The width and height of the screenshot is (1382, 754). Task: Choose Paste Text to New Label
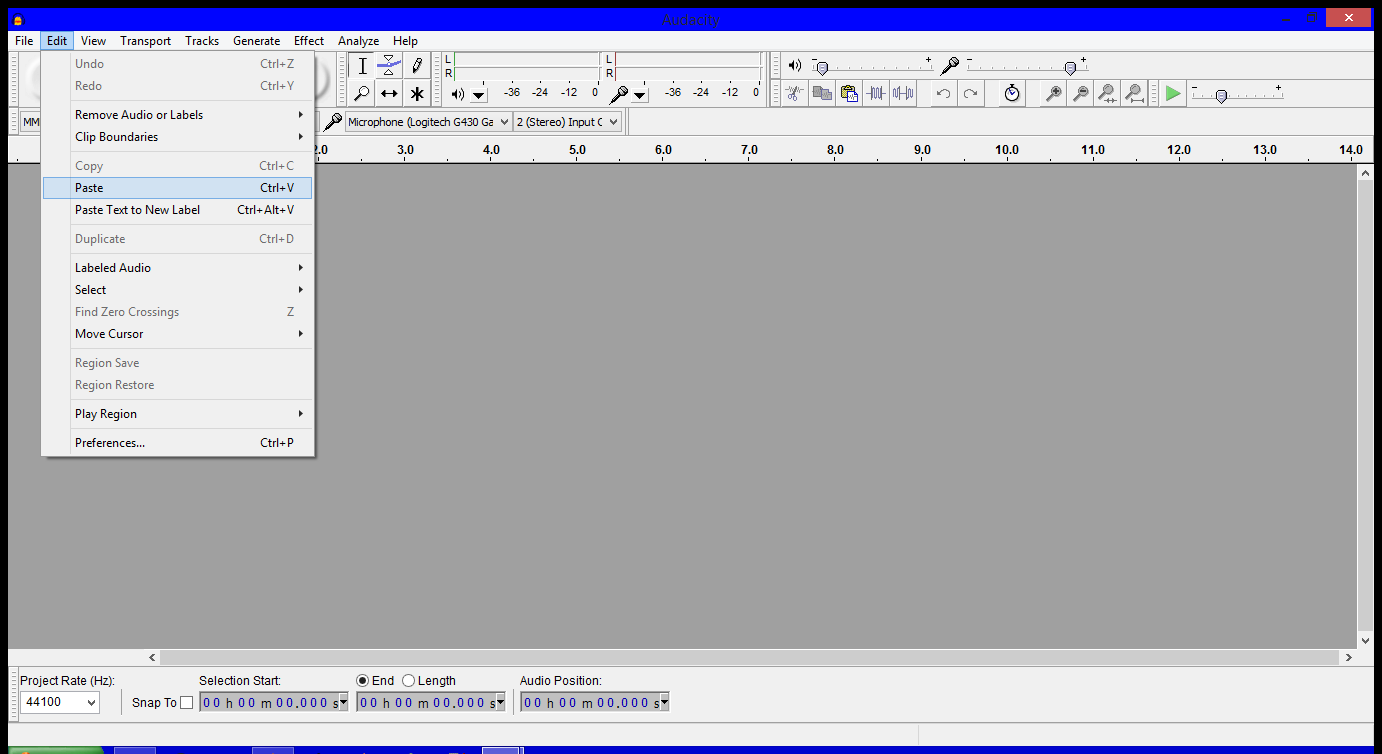coord(178,210)
